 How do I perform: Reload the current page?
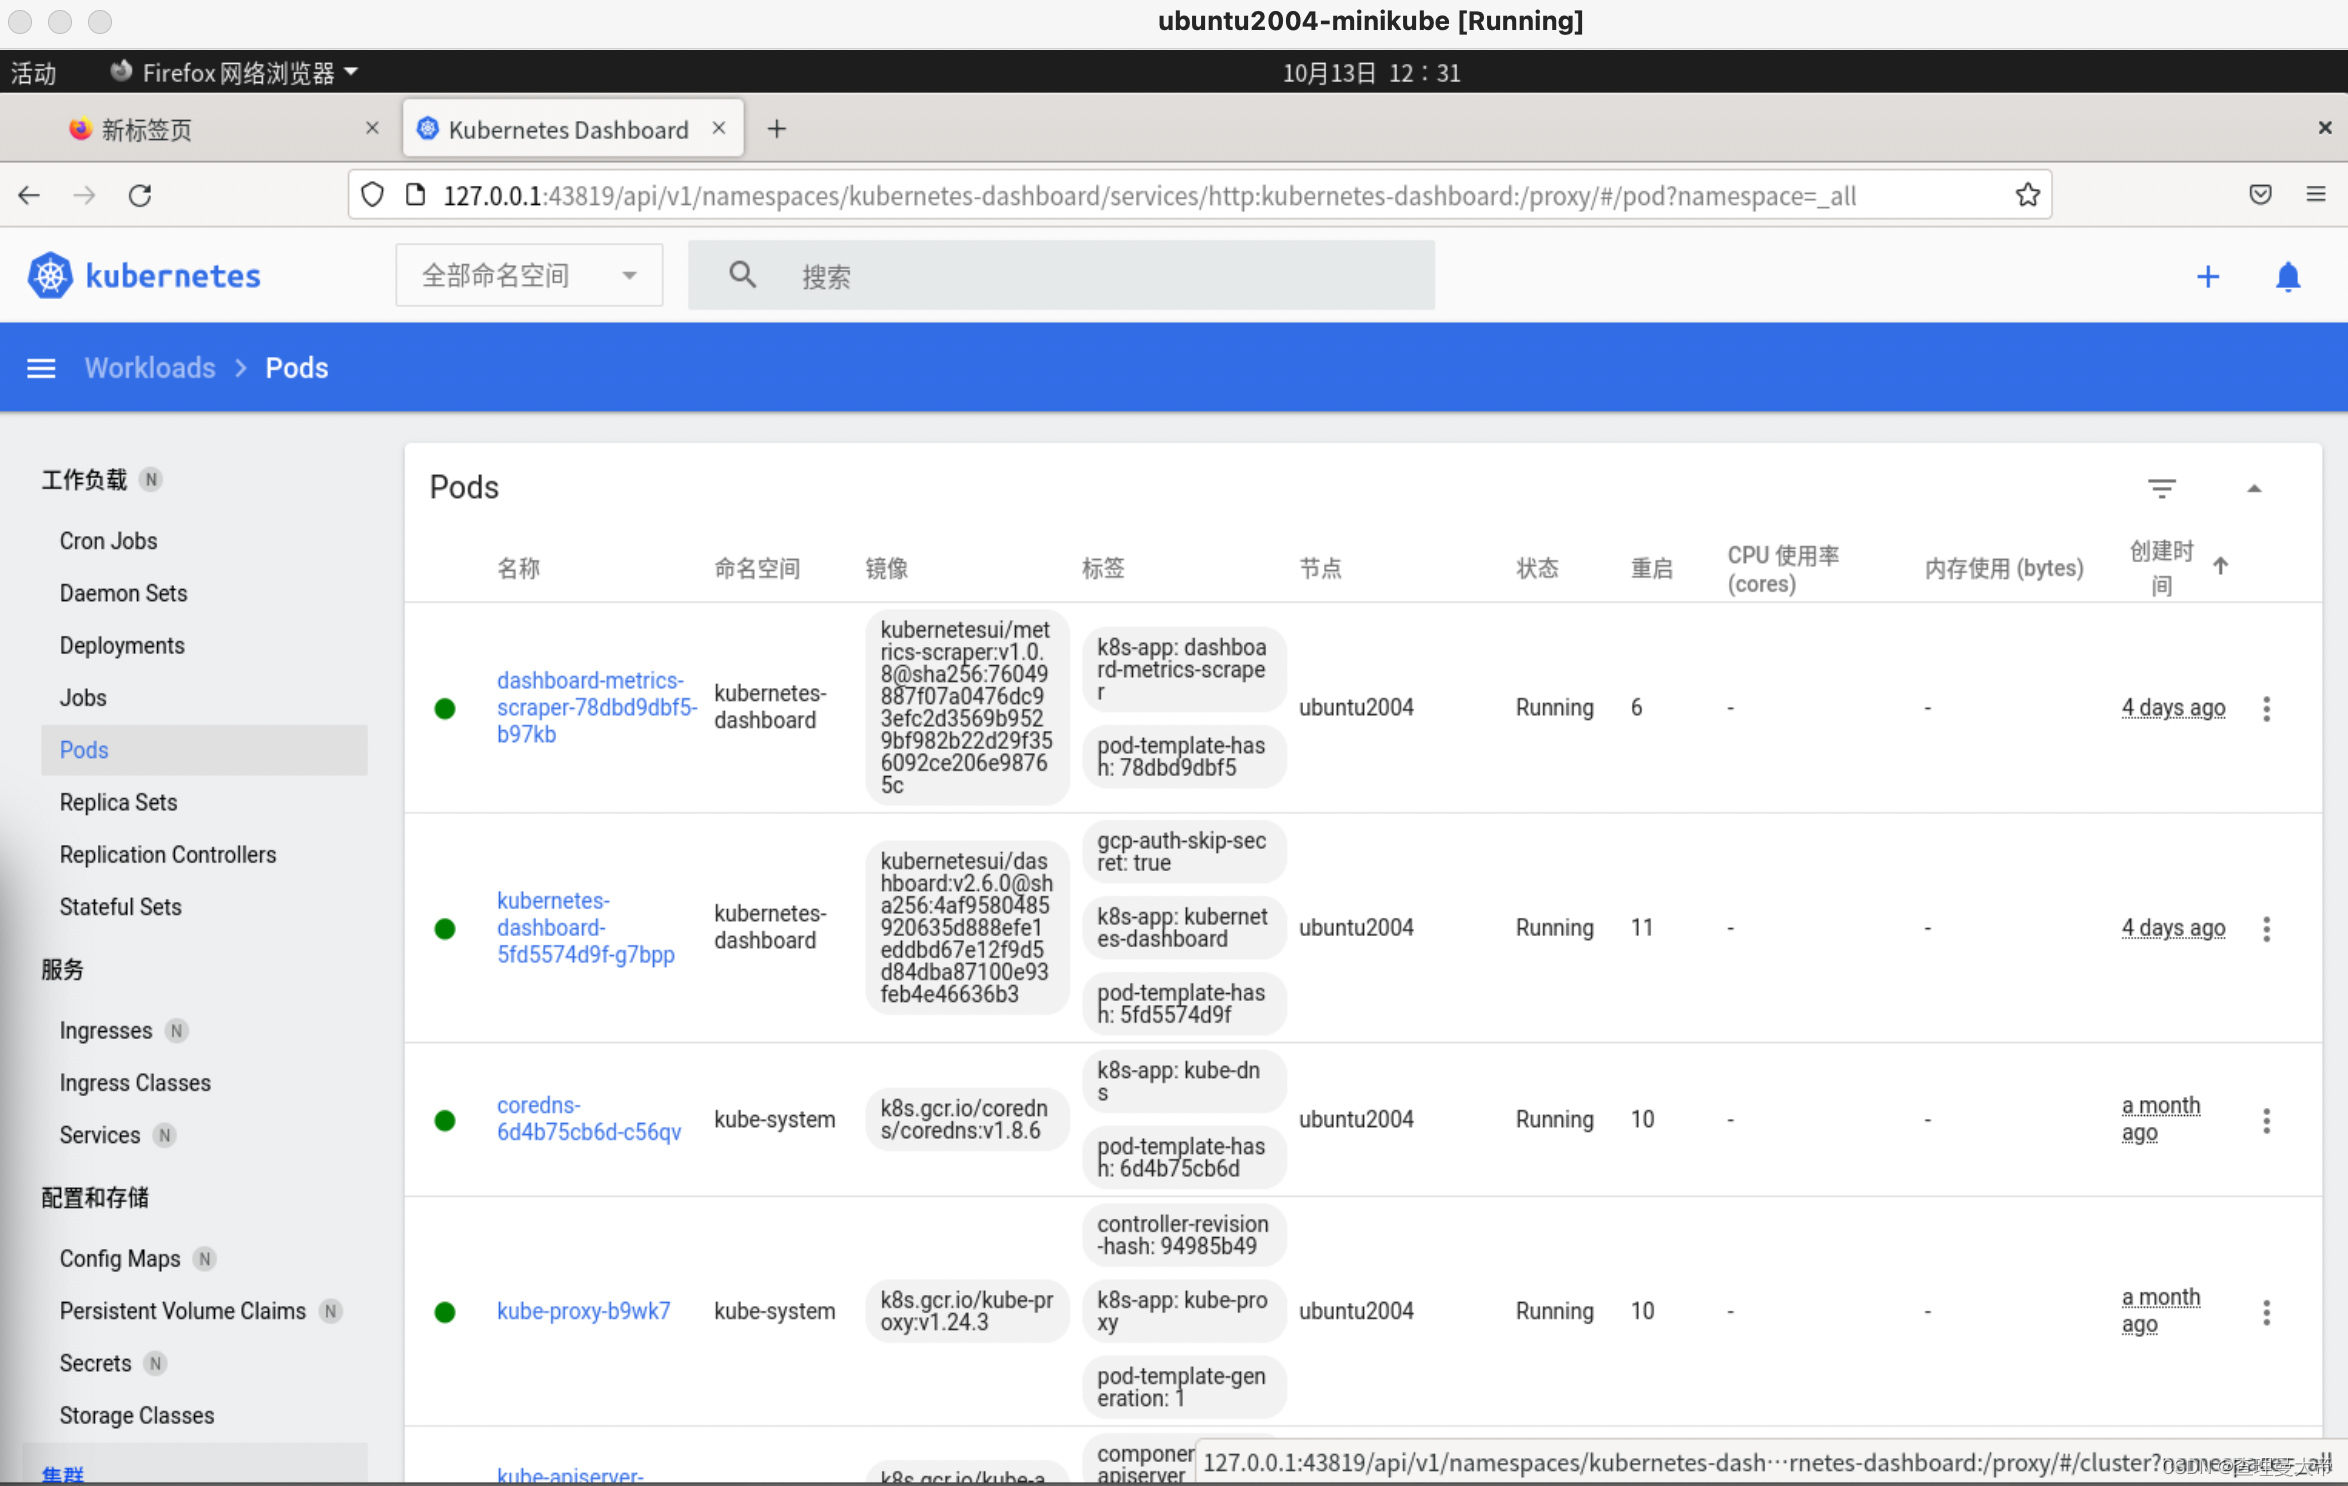(140, 195)
